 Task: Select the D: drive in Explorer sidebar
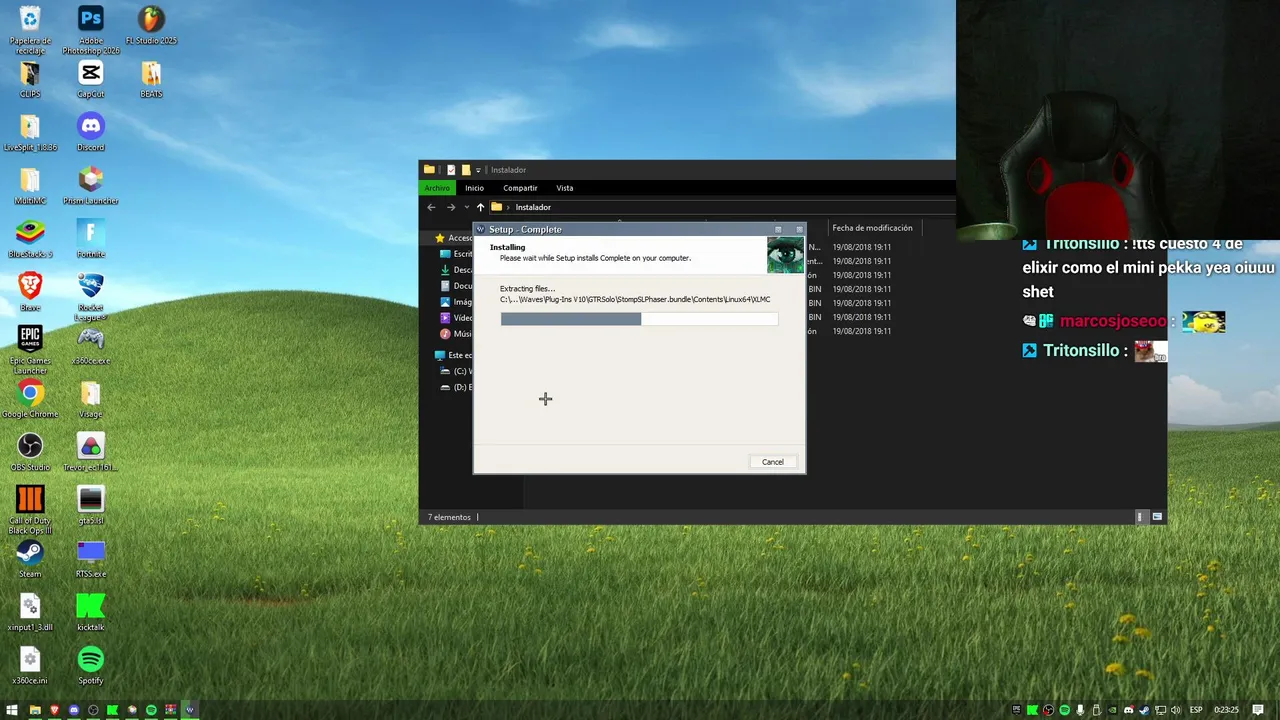click(x=458, y=387)
